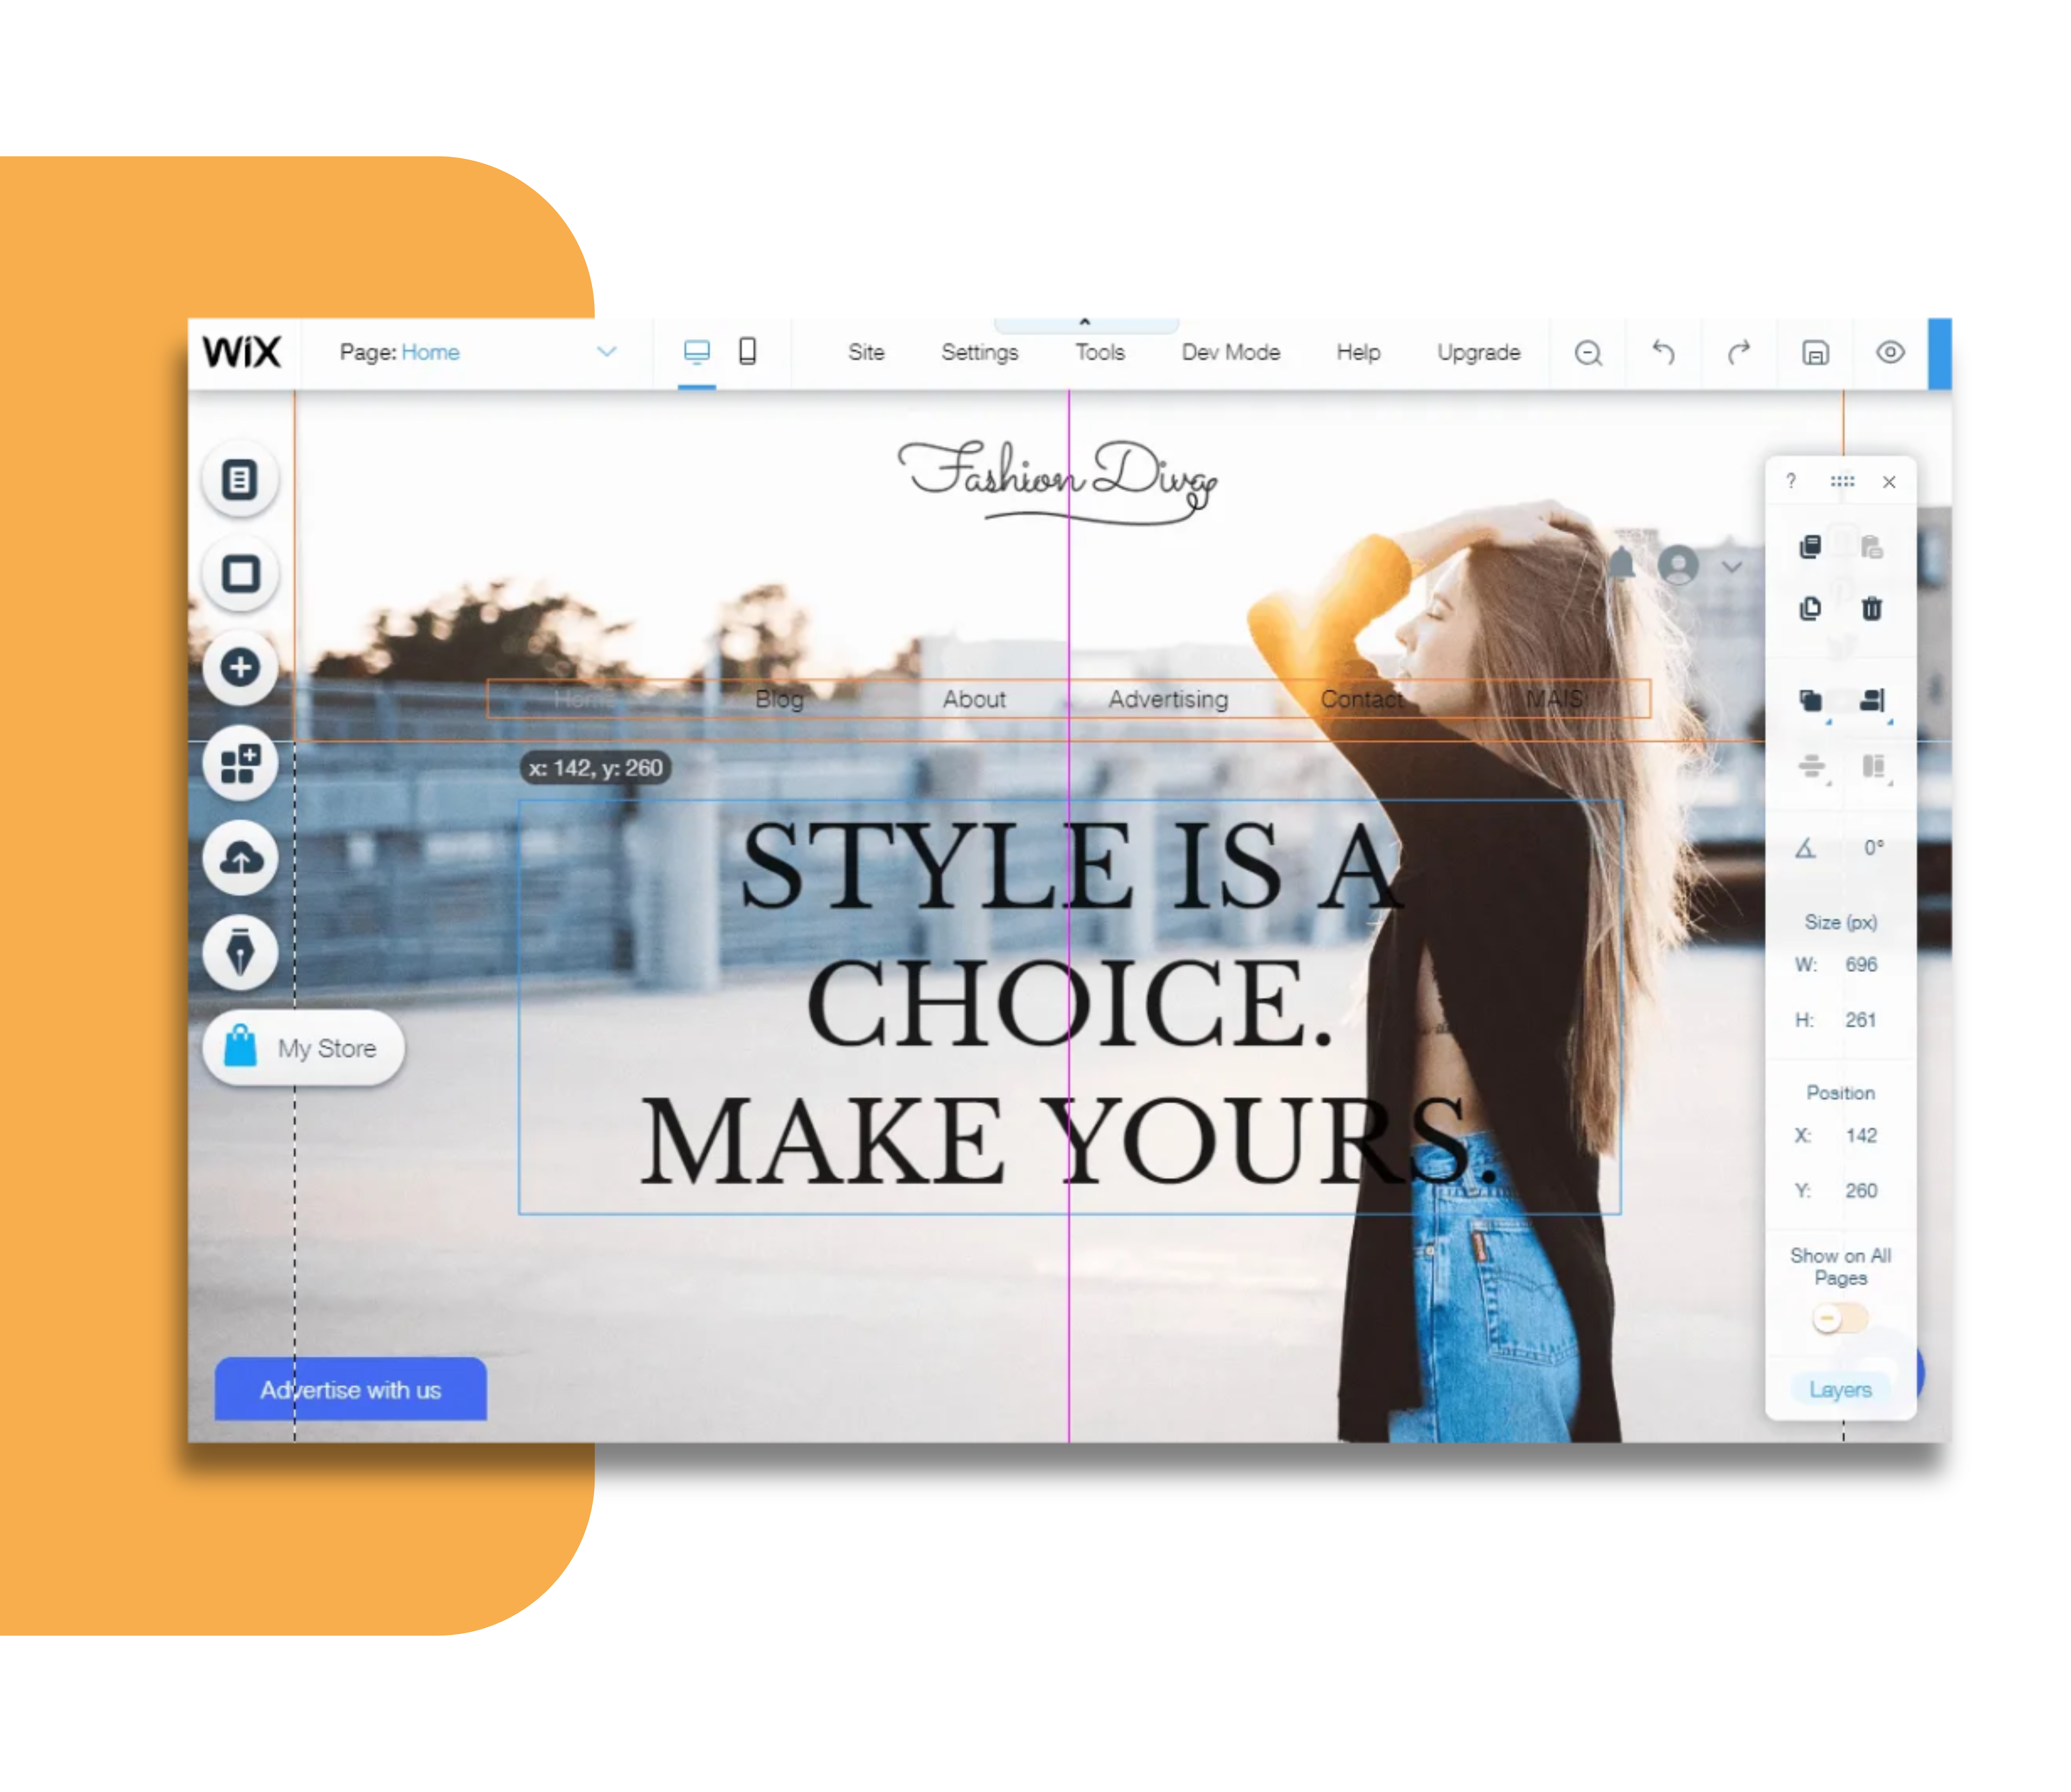This screenshot has width=2071, height=1792.
Task: Click the Undo arrow icon
Action: tap(1663, 352)
